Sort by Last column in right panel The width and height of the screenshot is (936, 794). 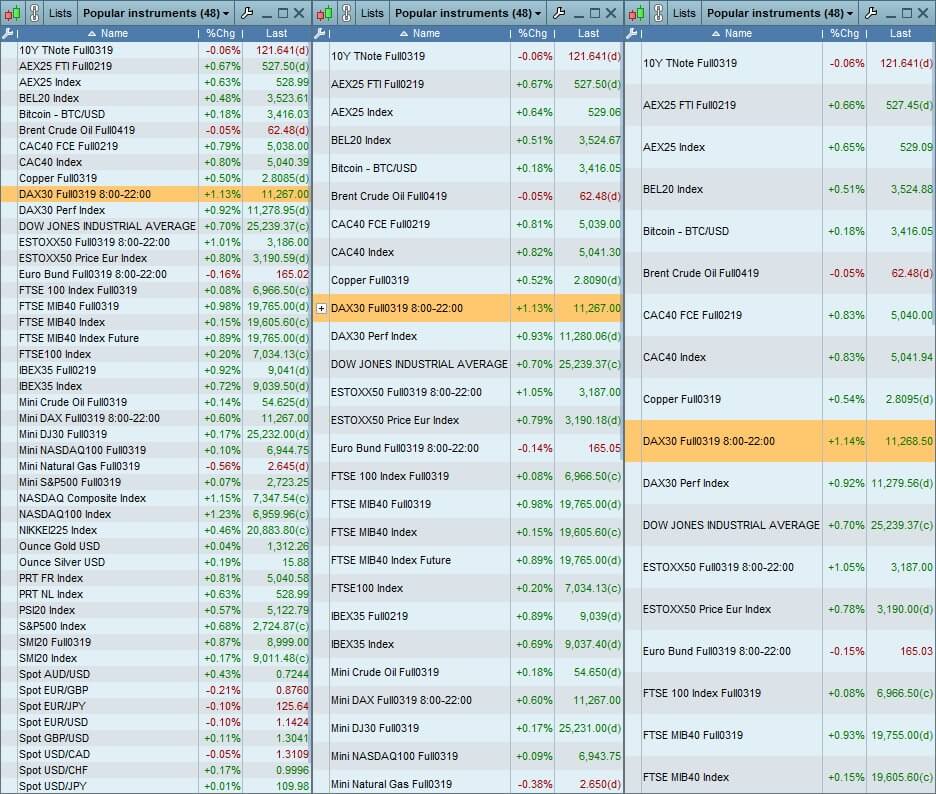tap(900, 33)
